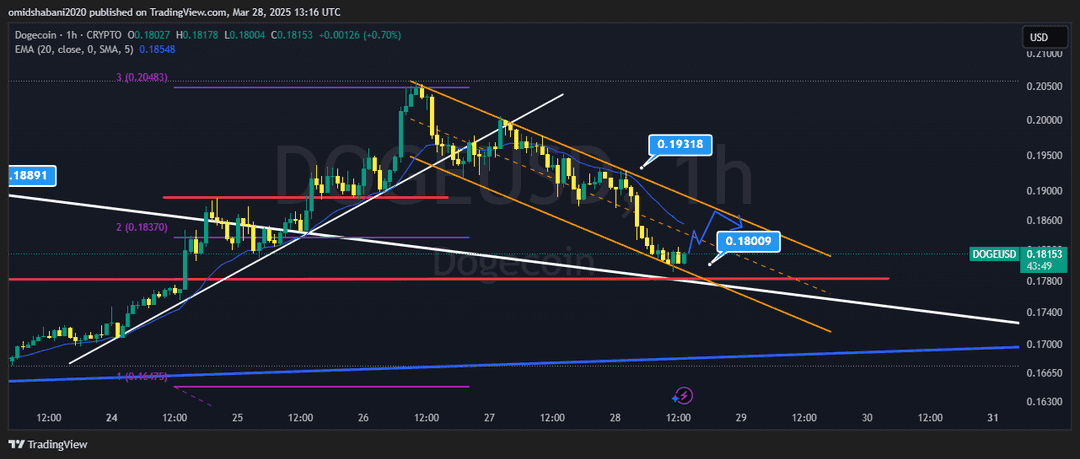Click the change value +0.00126 (+0.70%)
1080x459 pixels.
[362, 35]
